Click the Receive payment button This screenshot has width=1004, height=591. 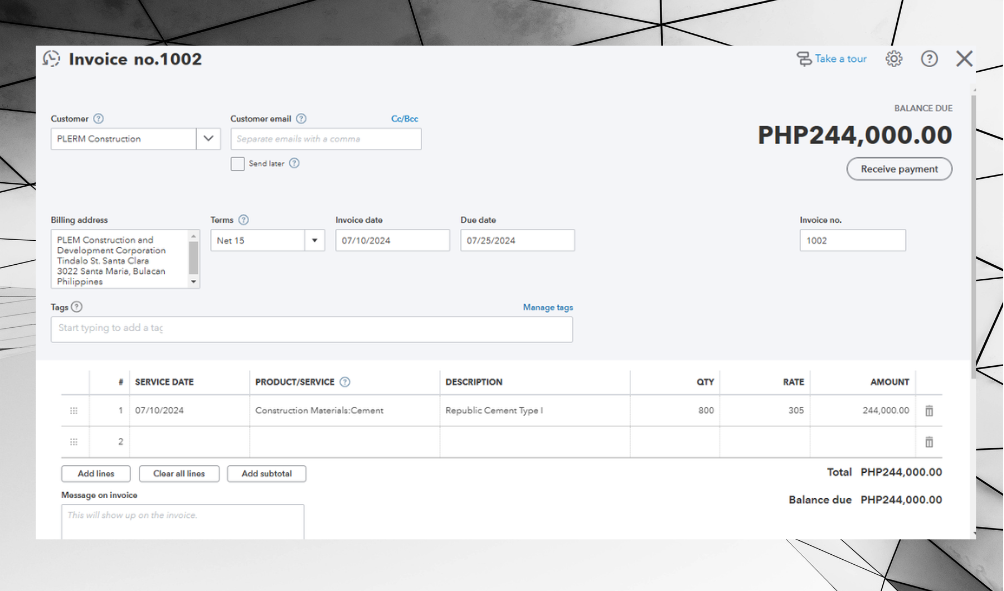pos(899,169)
